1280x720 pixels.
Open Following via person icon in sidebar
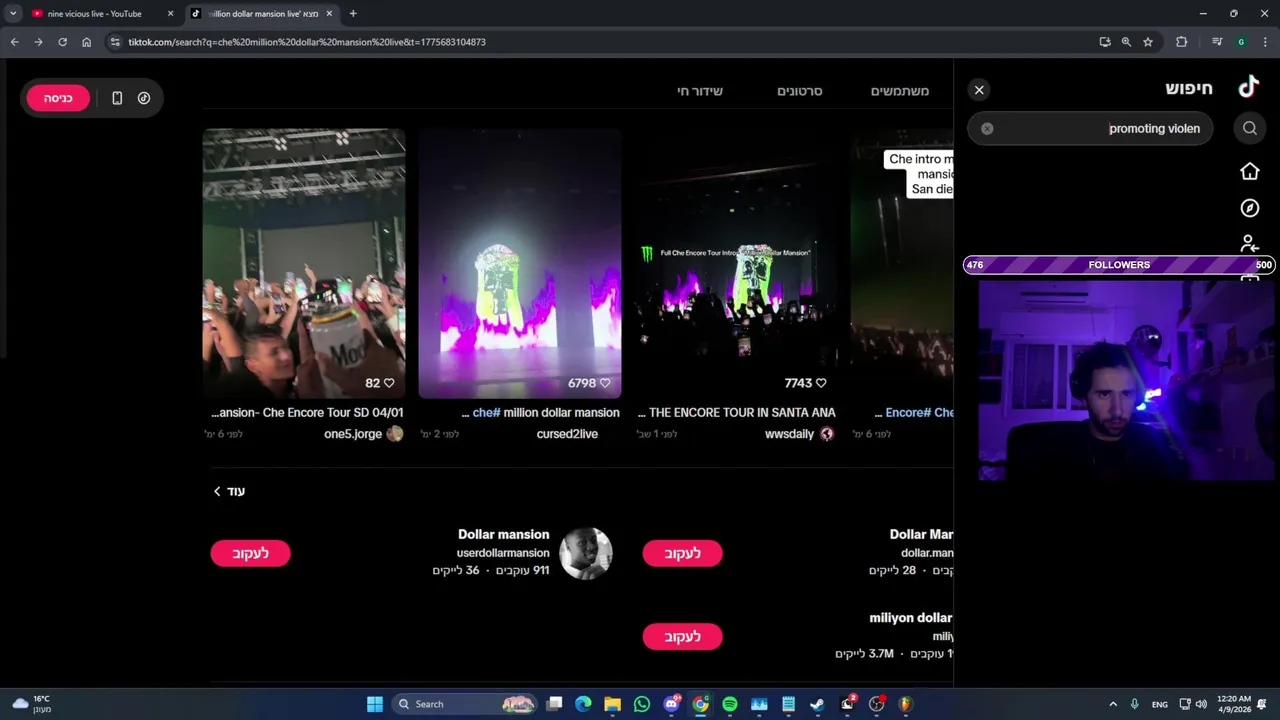(x=1250, y=243)
